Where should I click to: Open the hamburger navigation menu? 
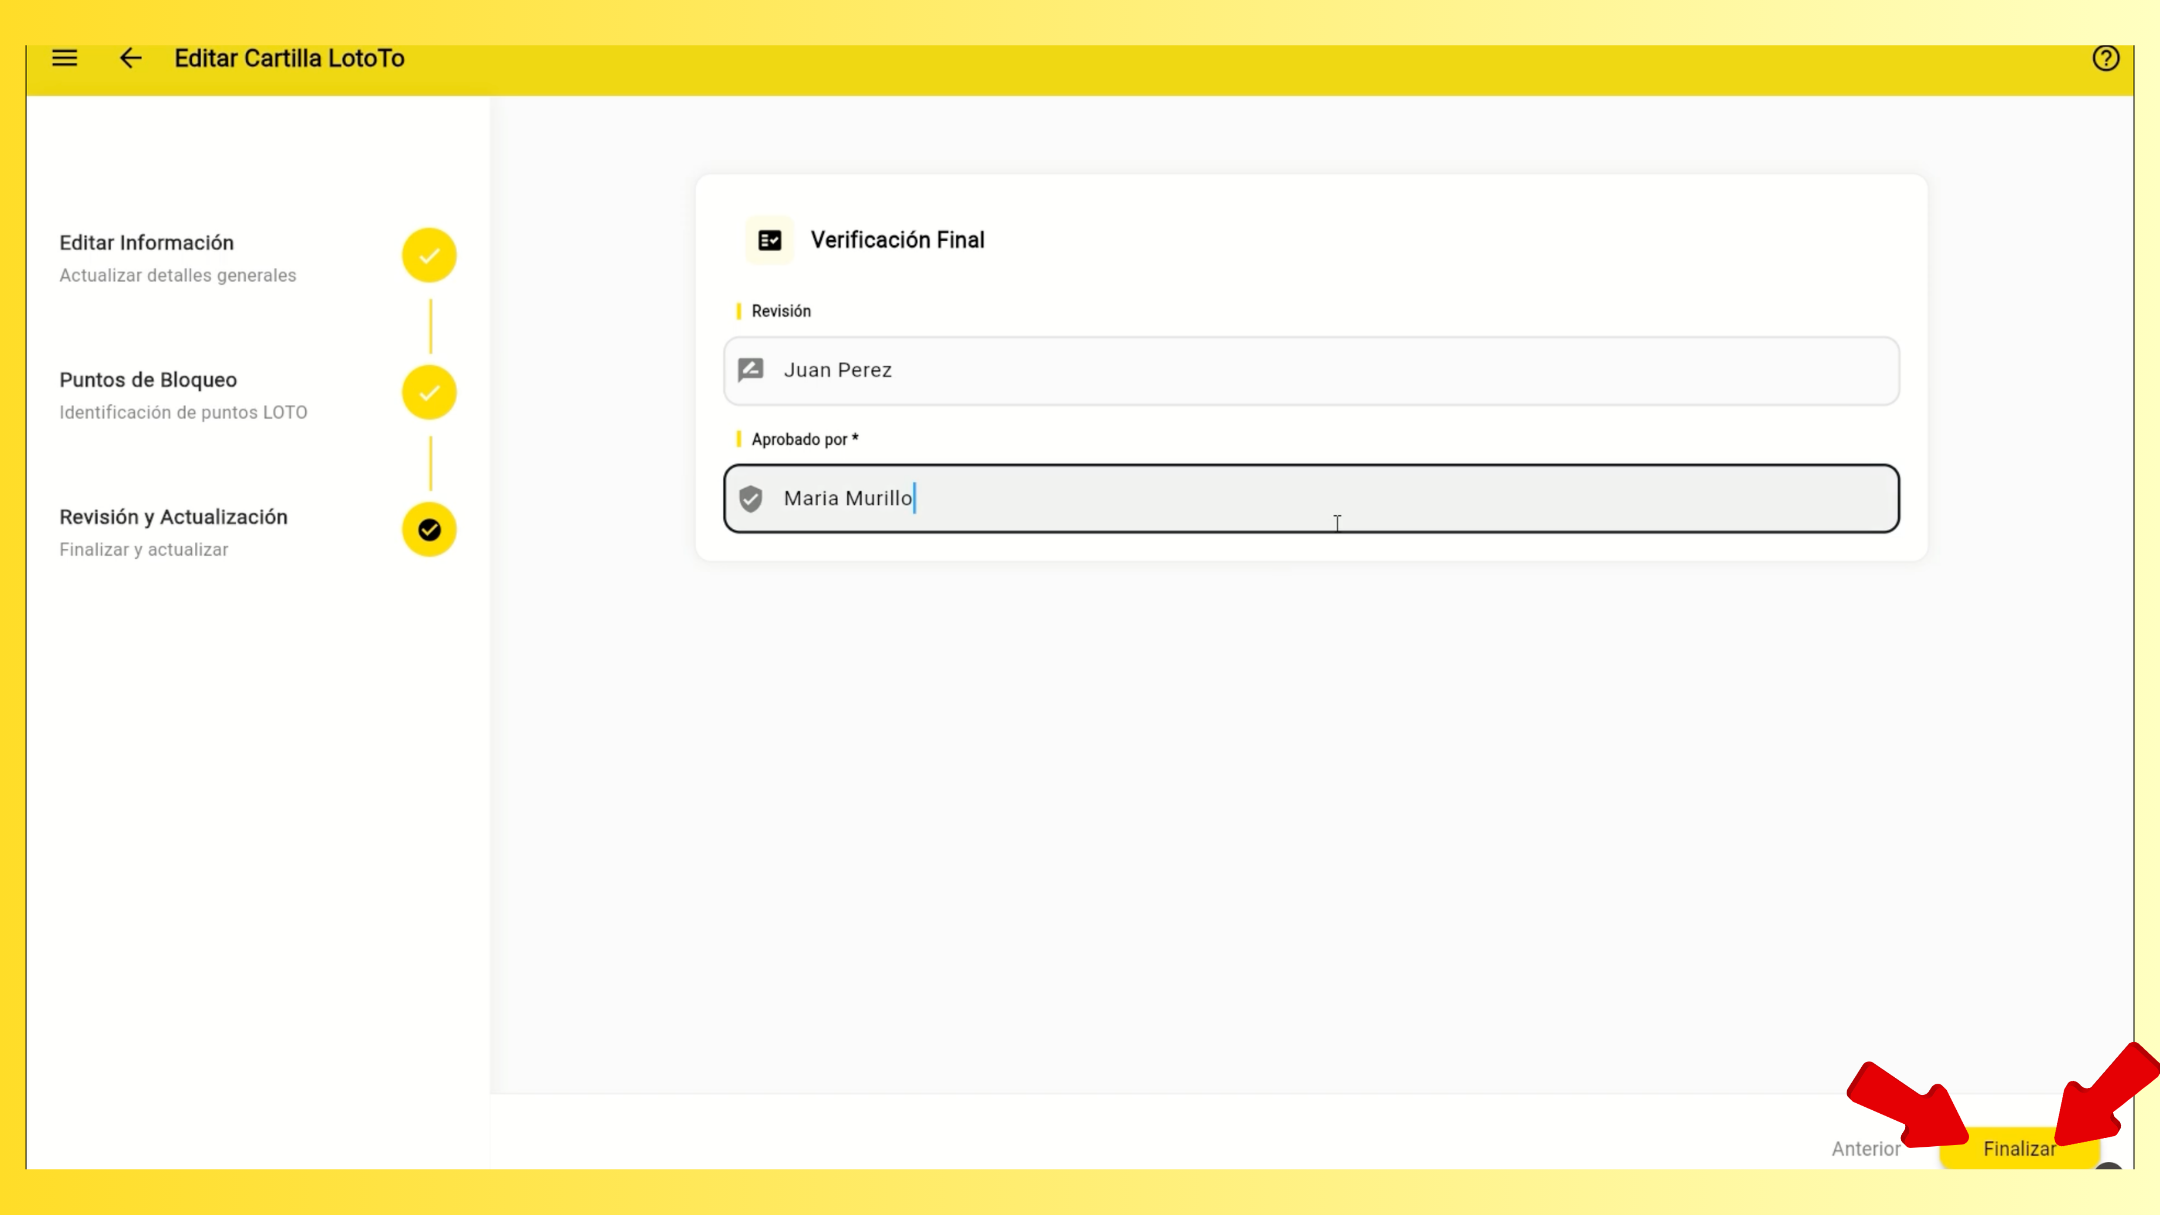[x=65, y=58]
